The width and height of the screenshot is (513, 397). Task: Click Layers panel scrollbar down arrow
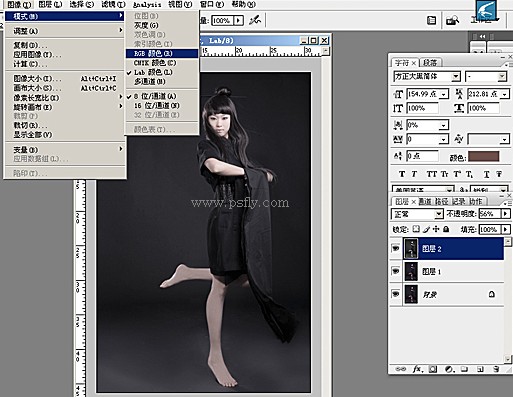(x=508, y=359)
